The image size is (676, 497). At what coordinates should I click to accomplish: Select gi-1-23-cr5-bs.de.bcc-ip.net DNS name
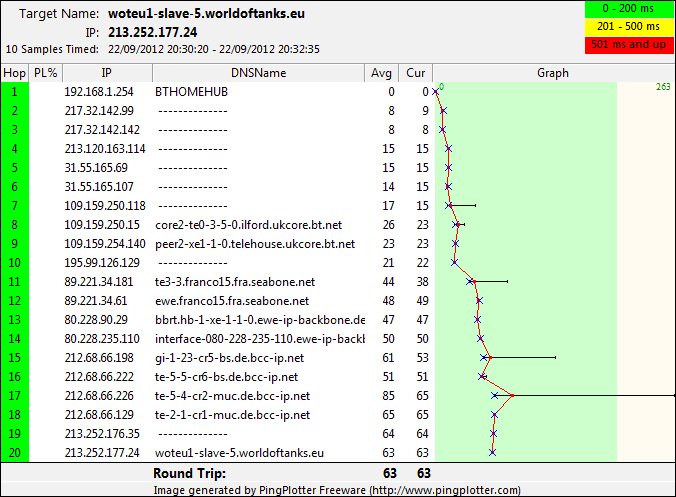click(229, 358)
